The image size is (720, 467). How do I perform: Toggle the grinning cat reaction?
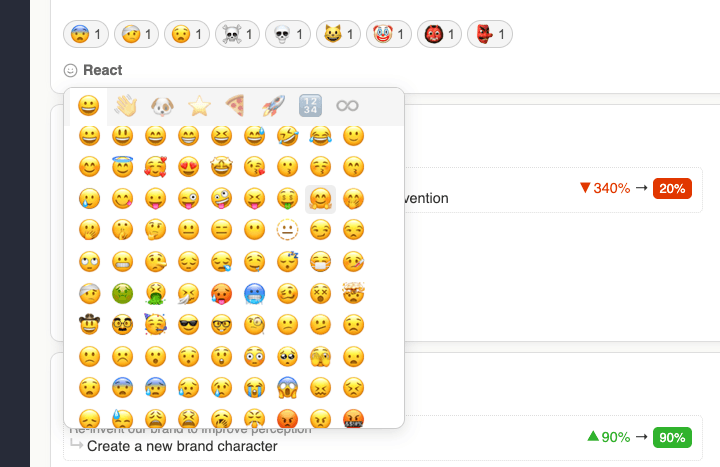tap(338, 34)
